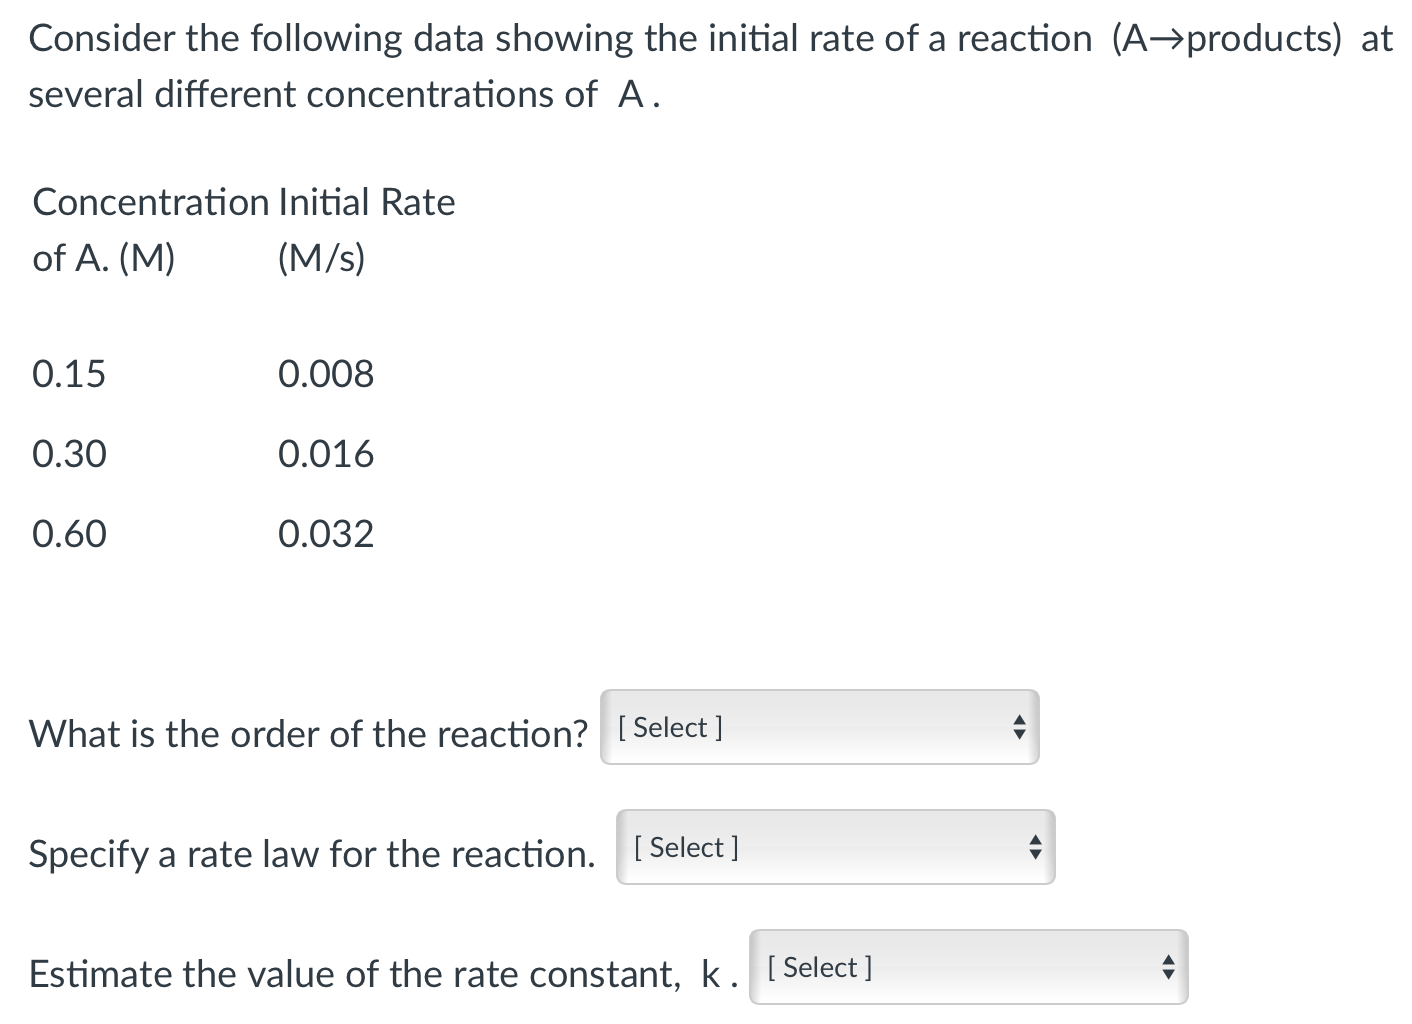
Task: Click the stepper arrows on the rate law selector
Action: [x=1037, y=847]
